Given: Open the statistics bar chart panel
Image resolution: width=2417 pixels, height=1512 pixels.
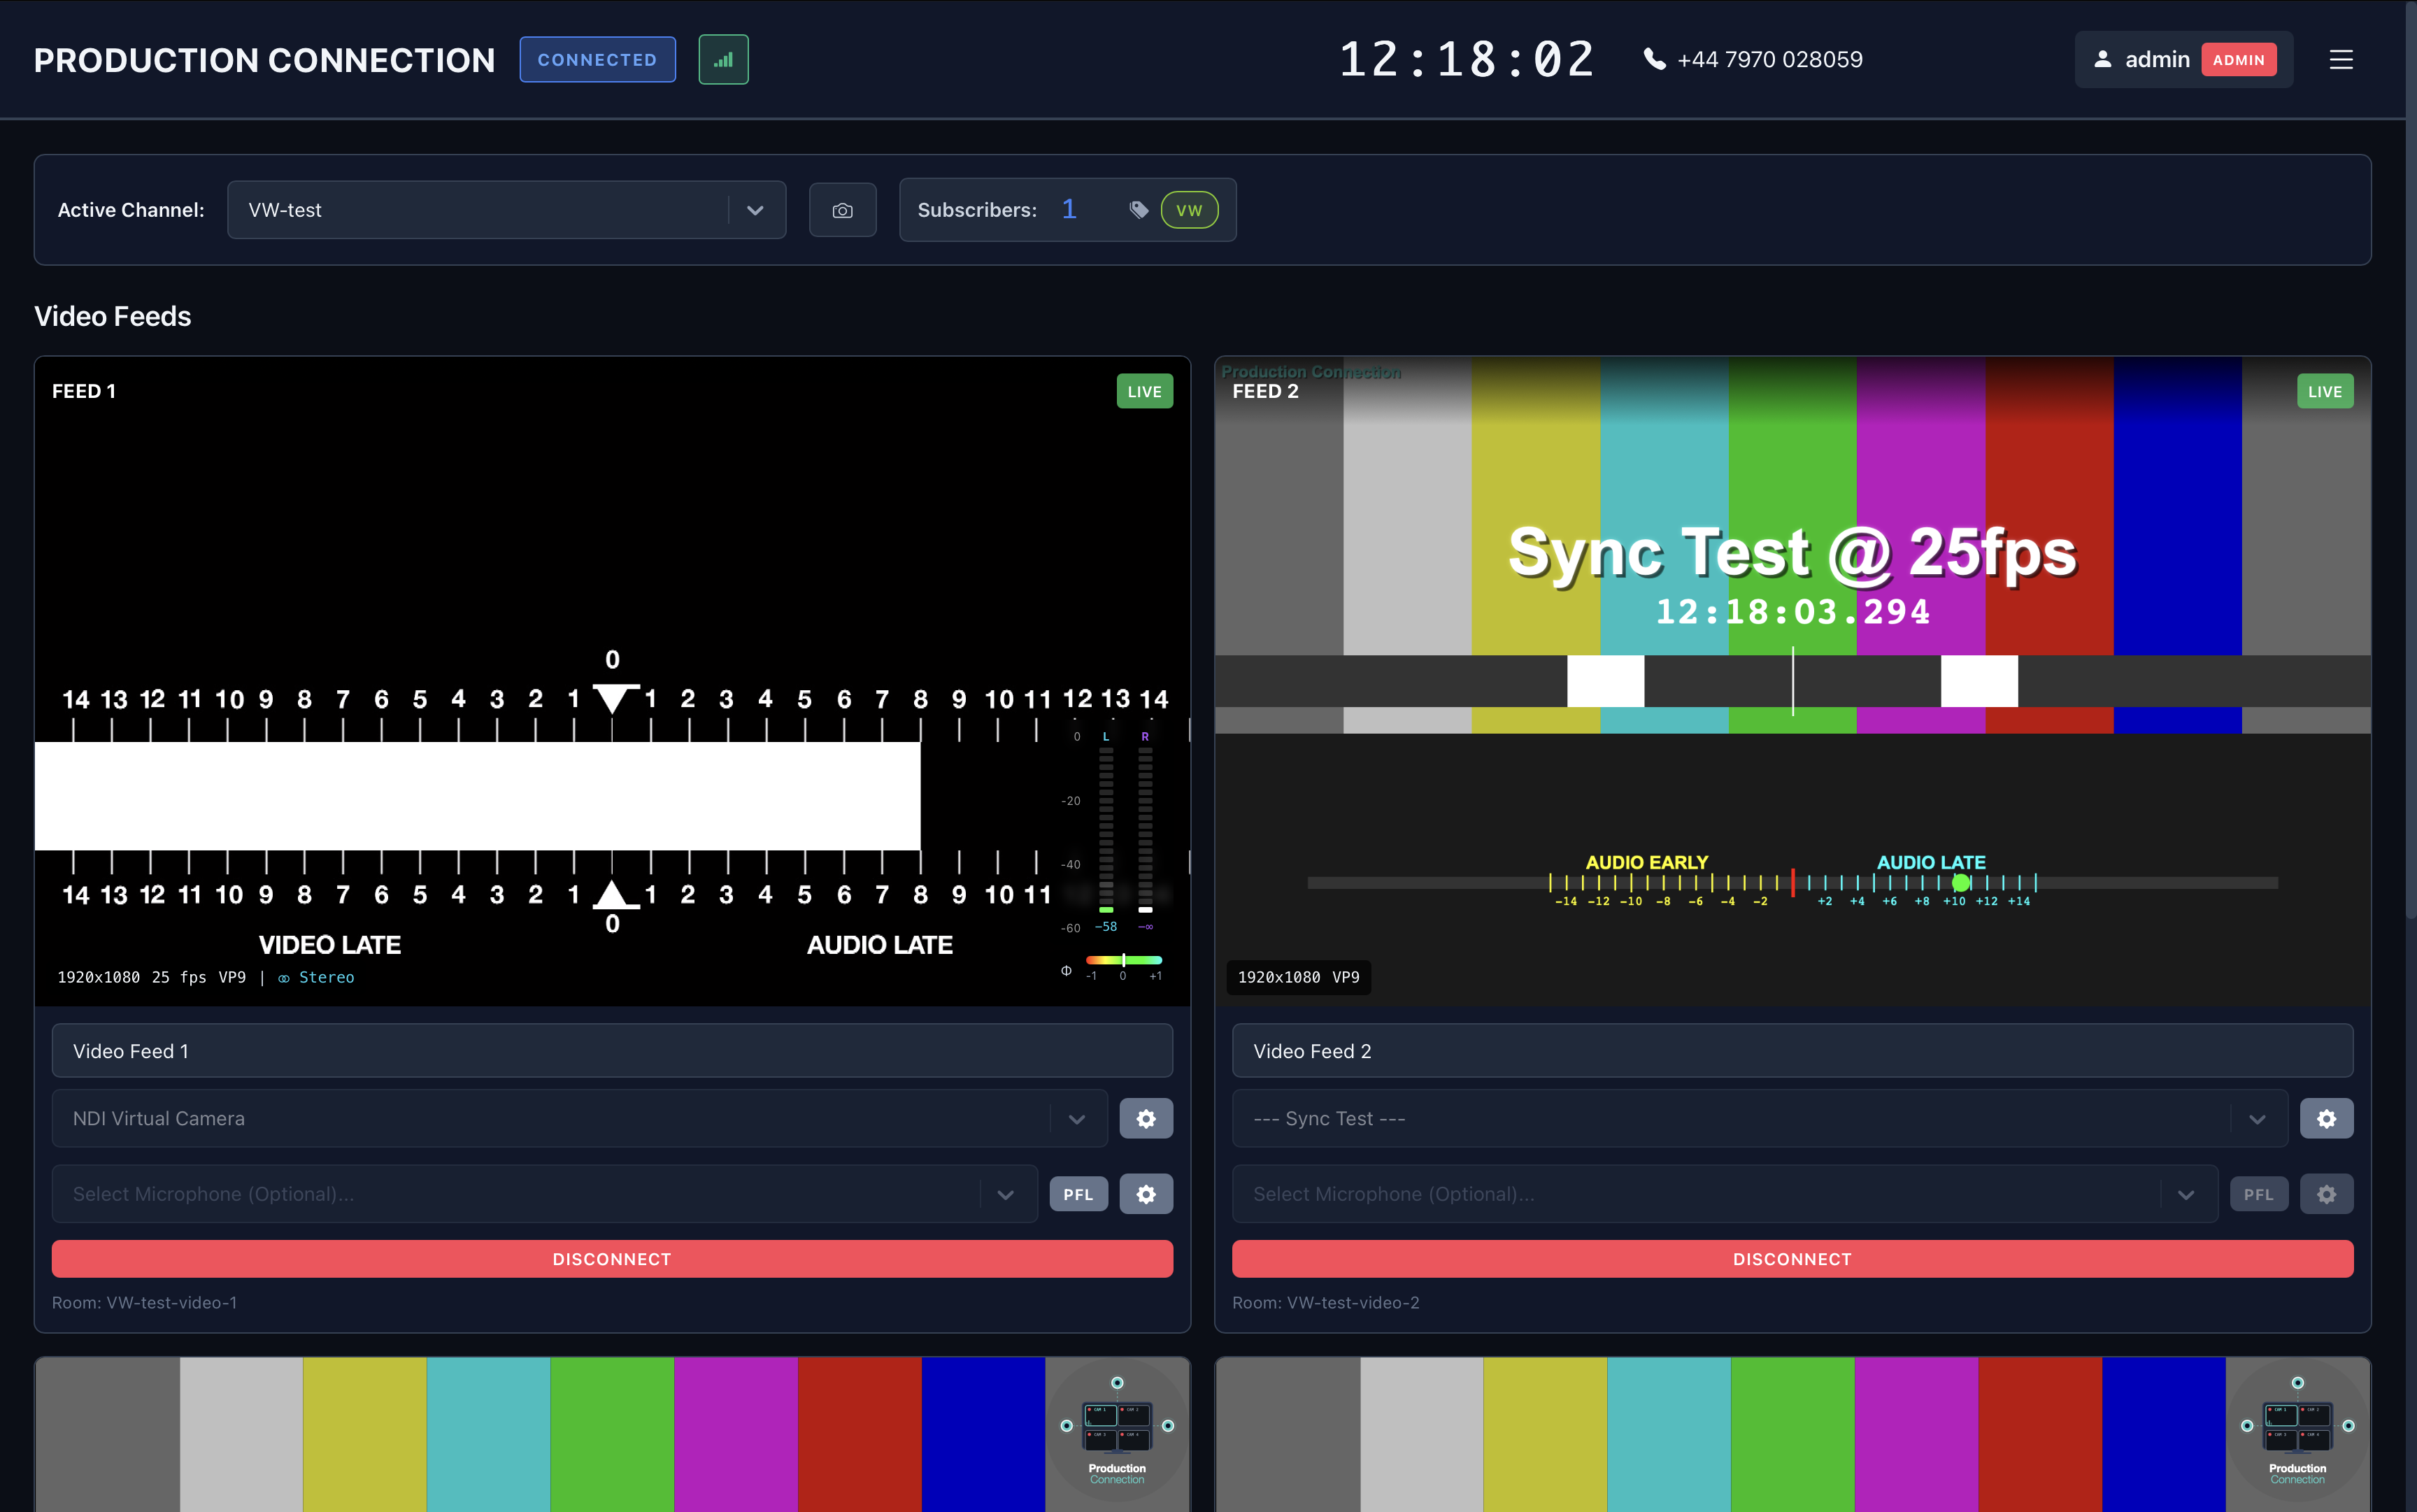Looking at the screenshot, I should (723, 59).
